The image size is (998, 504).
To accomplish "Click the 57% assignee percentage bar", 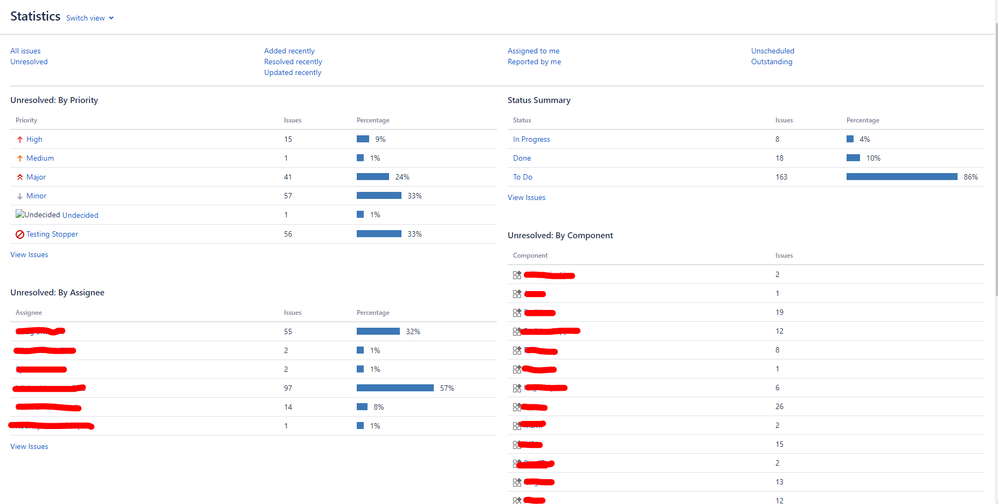I will pyautogui.click(x=395, y=388).
